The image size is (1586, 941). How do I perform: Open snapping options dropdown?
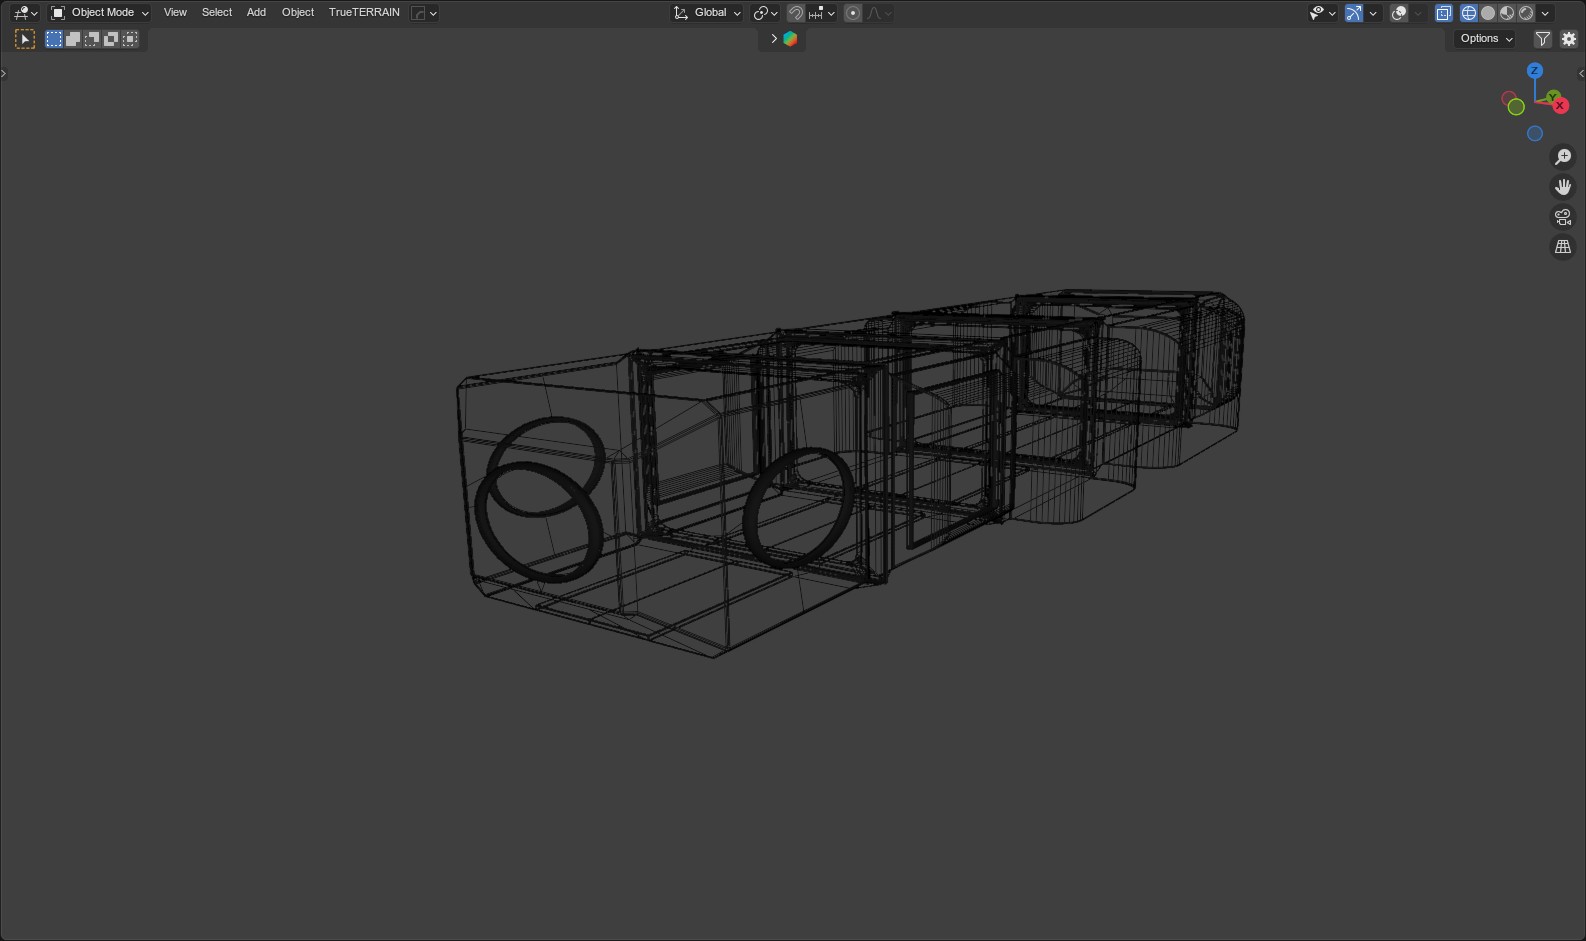point(822,13)
